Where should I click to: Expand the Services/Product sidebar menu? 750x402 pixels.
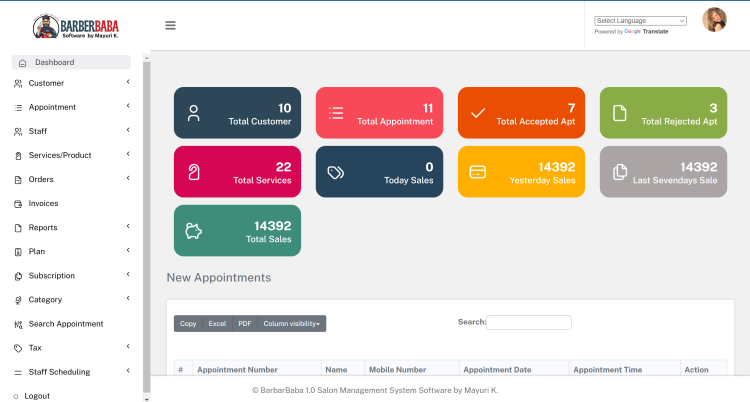click(x=60, y=155)
